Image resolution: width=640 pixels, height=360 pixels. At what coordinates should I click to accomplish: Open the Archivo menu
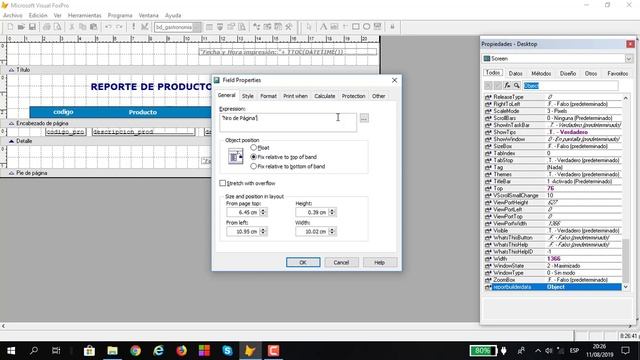click(x=13, y=15)
